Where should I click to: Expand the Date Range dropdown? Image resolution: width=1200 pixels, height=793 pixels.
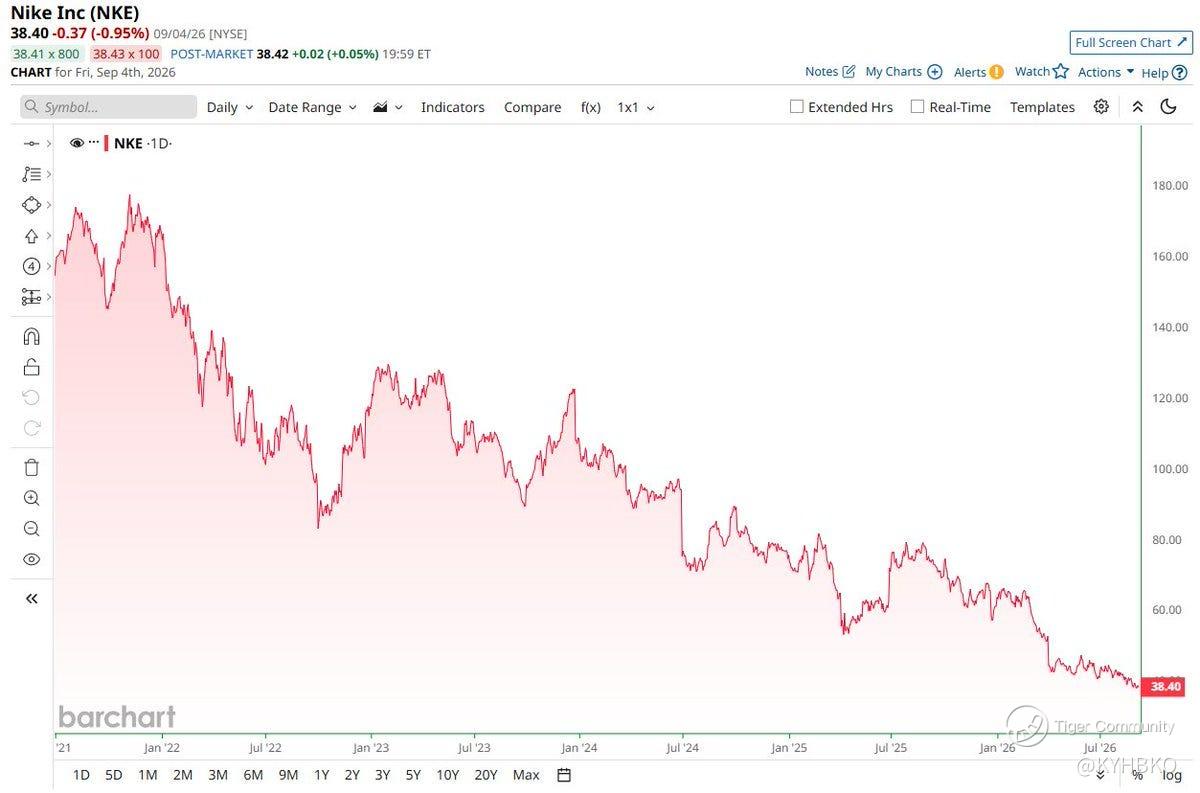(x=312, y=107)
